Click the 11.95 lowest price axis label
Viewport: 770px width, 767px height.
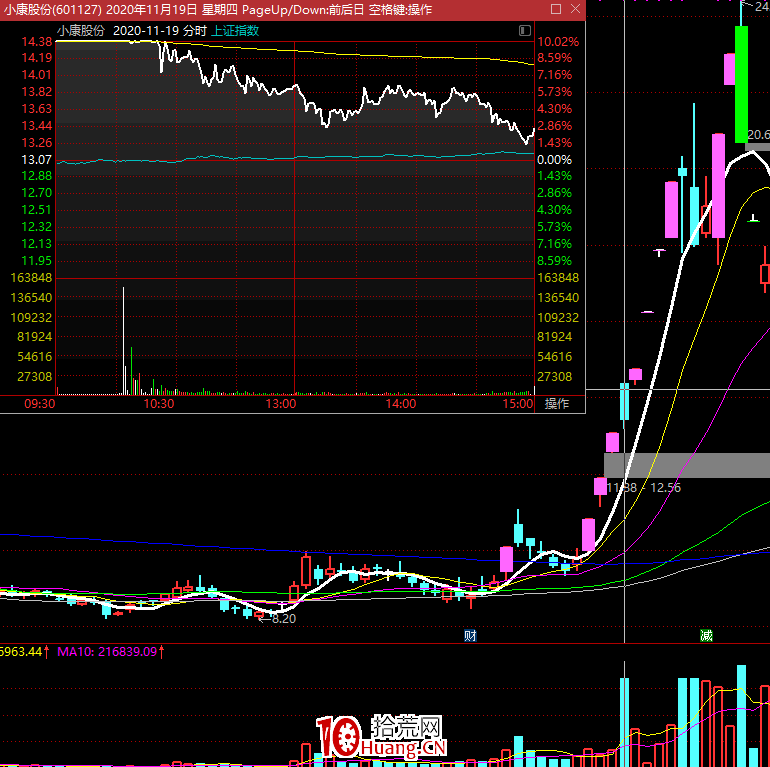(36, 261)
